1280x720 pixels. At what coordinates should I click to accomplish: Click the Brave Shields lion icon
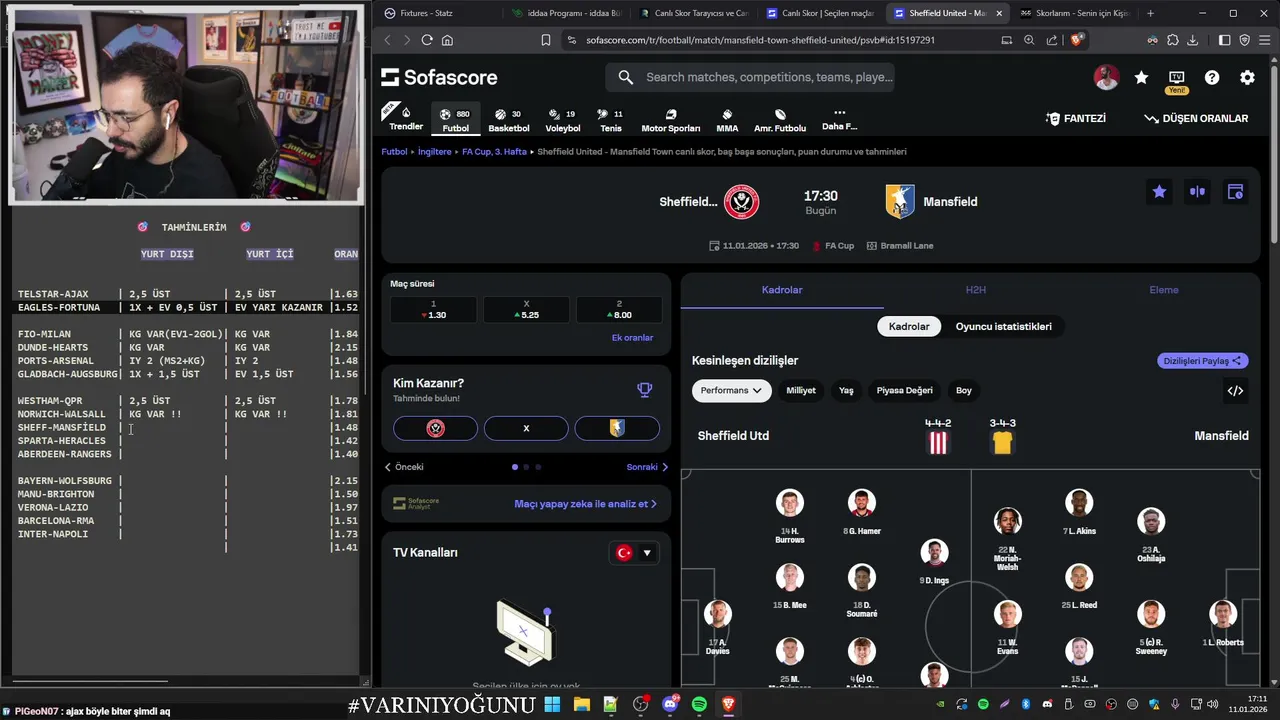tap(1077, 40)
